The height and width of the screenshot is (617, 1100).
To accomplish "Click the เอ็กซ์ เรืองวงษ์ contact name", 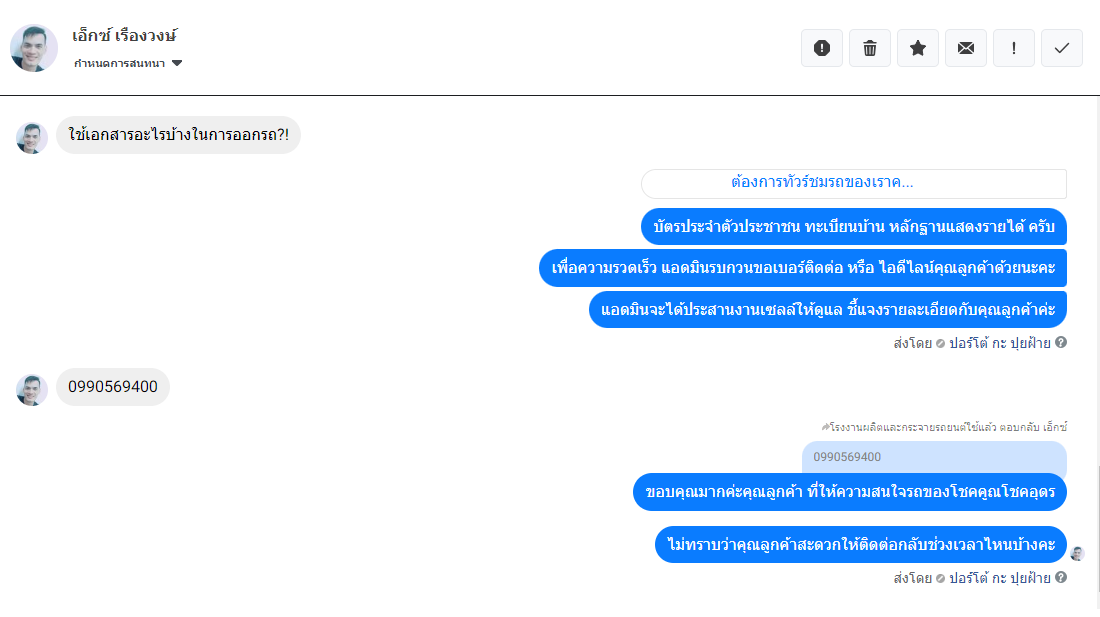I will point(124,35).
